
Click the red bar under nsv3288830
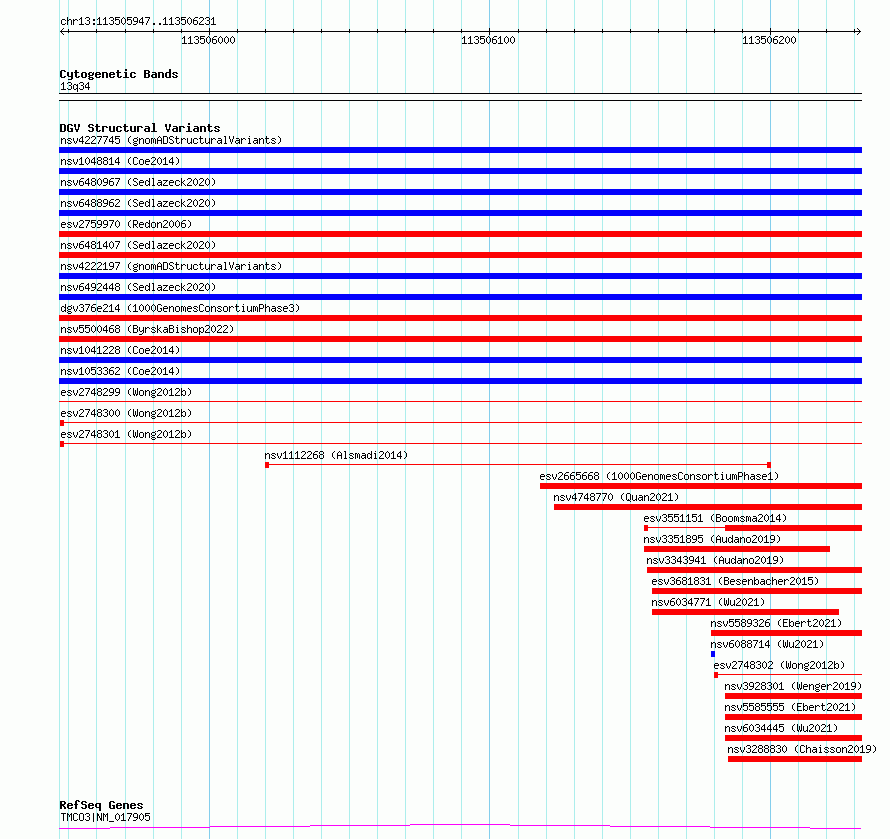(x=795, y=759)
